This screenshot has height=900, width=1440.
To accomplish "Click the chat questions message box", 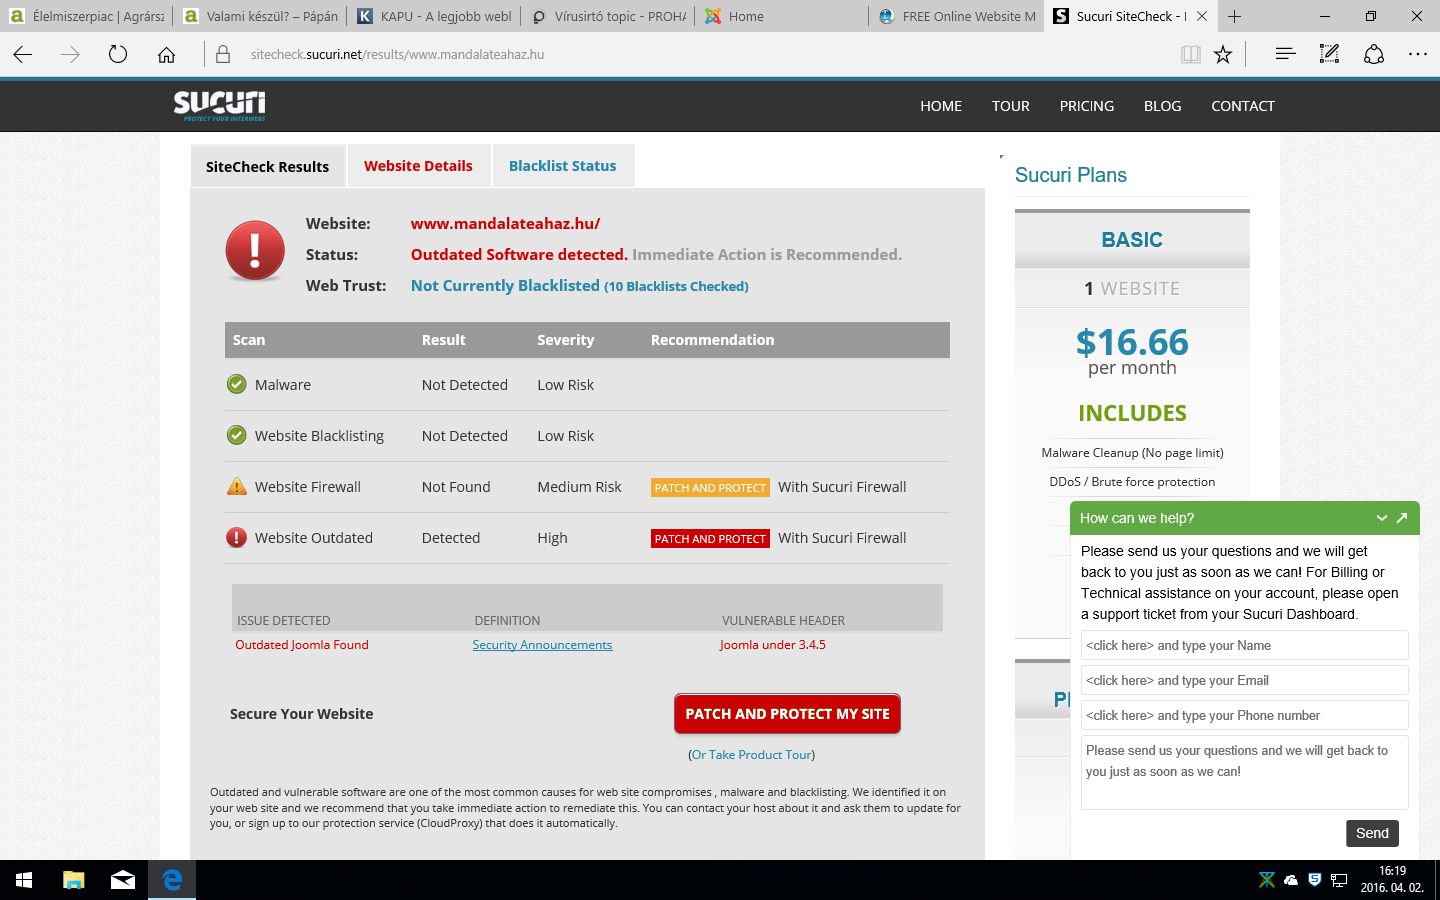I will pos(1244,772).
